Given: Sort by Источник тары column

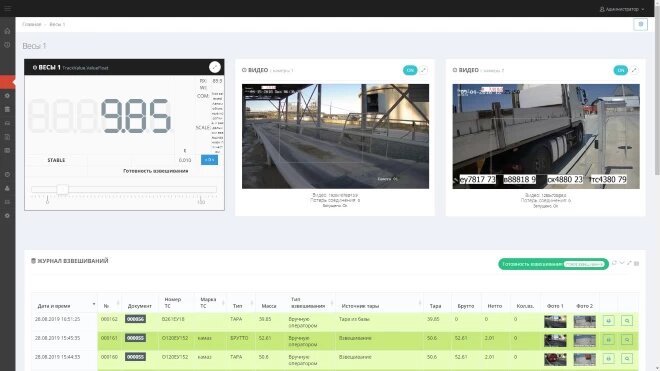Looking at the screenshot, I should click(x=380, y=303).
